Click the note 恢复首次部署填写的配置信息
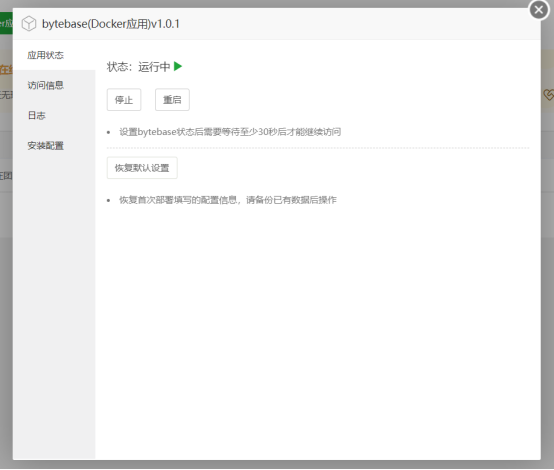This screenshot has width=554, height=470. click(228, 200)
